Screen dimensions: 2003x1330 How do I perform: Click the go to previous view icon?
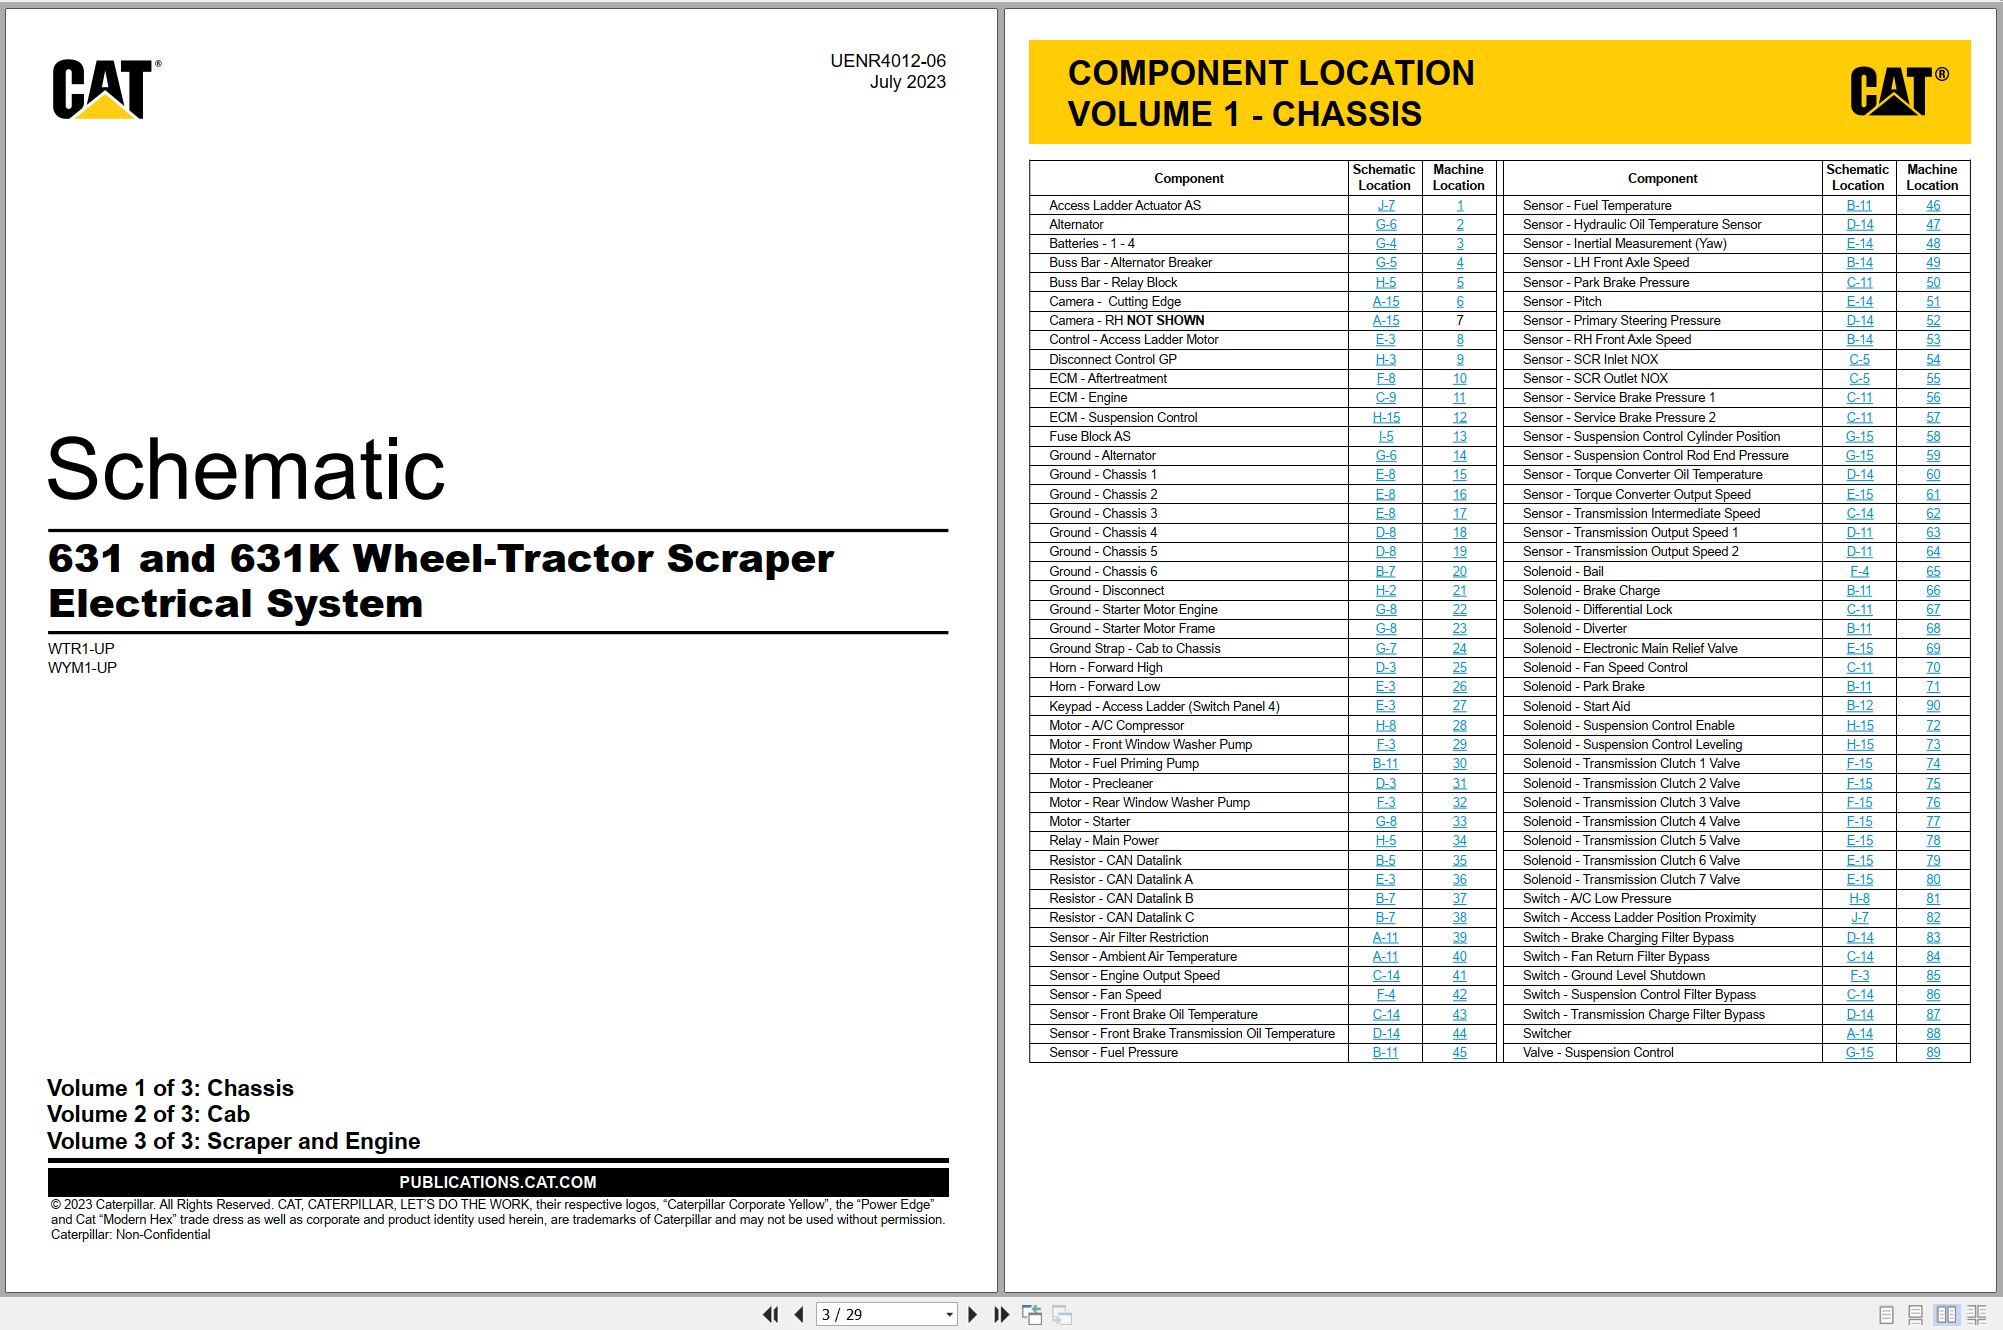1032,1314
